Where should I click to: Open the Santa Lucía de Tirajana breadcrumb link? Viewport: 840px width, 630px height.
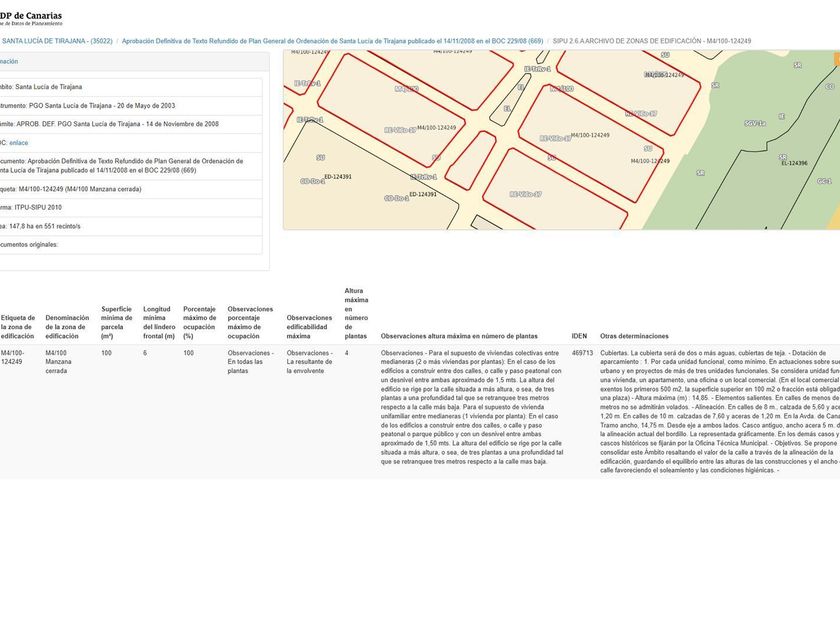(57, 41)
